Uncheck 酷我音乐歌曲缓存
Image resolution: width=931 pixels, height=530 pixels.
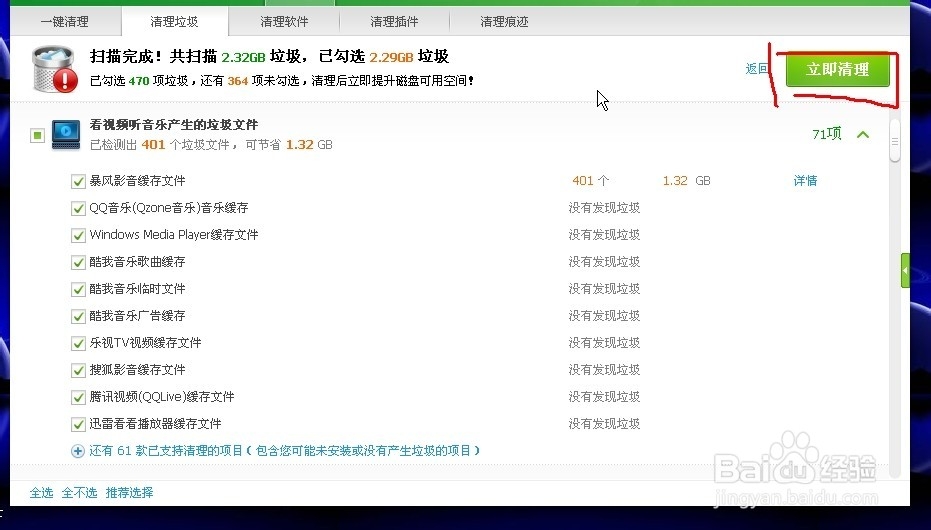[x=78, y=262]
